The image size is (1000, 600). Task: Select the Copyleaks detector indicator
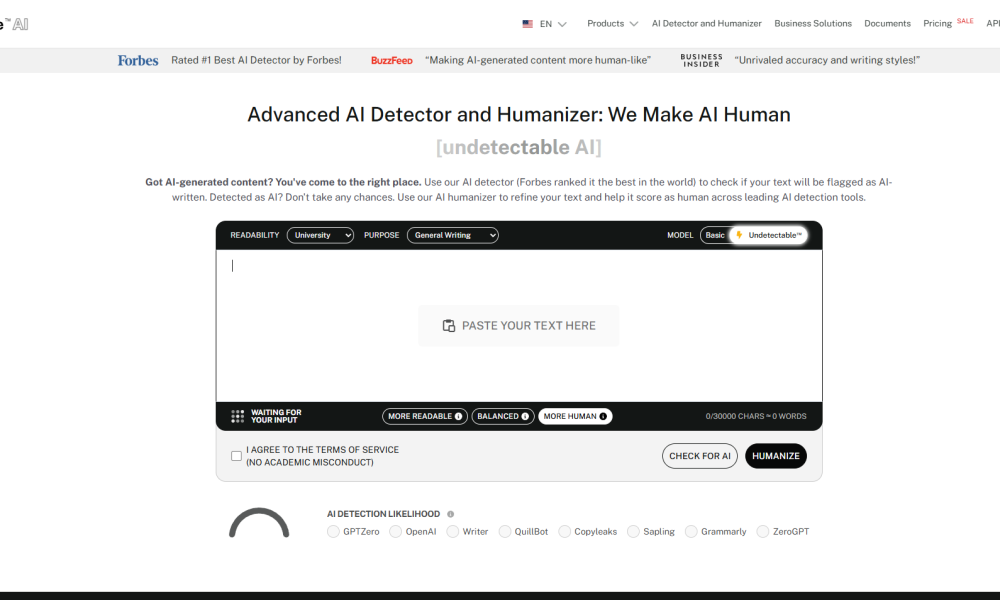[x=564, y=532]
